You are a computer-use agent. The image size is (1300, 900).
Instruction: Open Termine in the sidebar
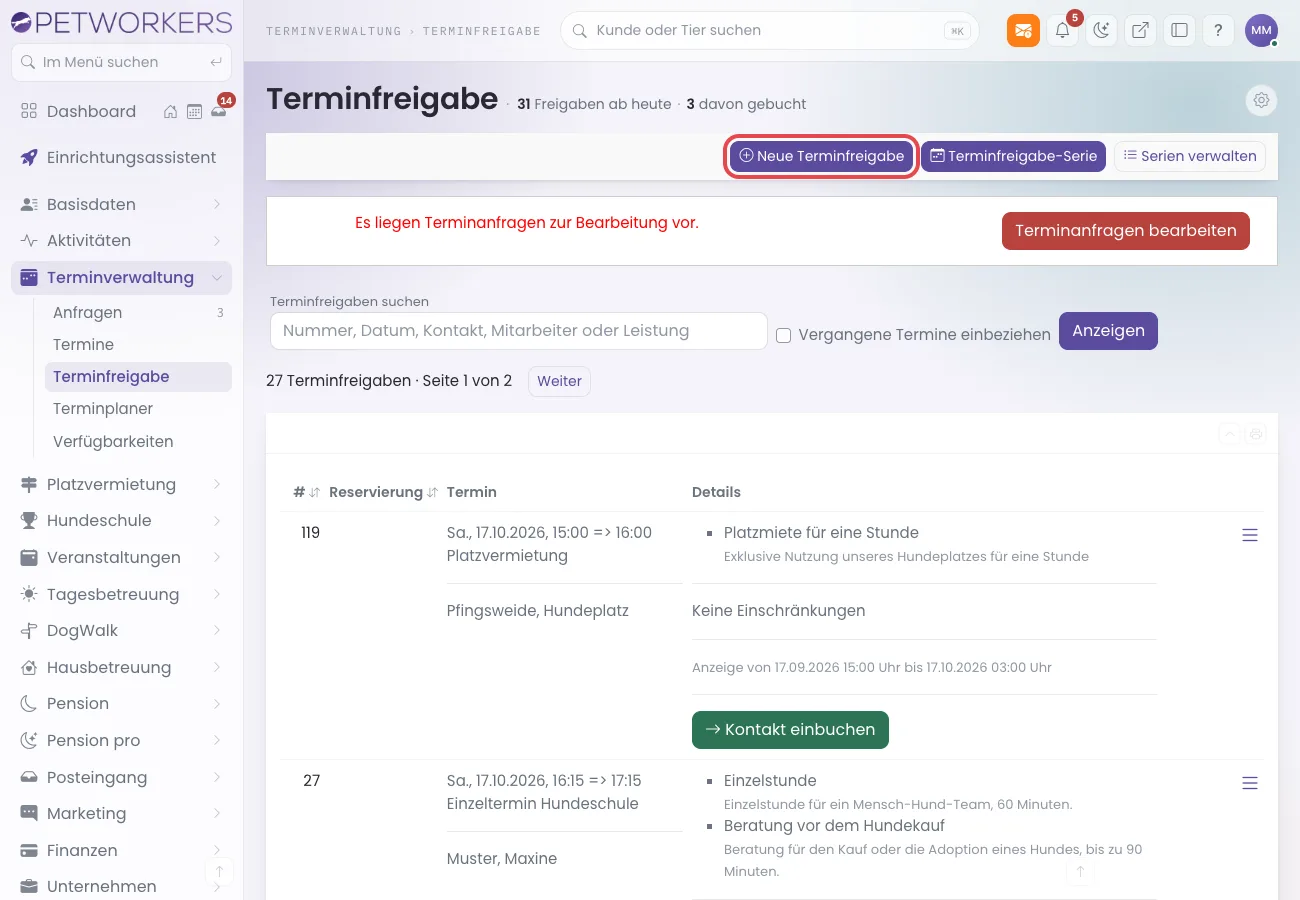pyautogui.click(x=138, y=345)
